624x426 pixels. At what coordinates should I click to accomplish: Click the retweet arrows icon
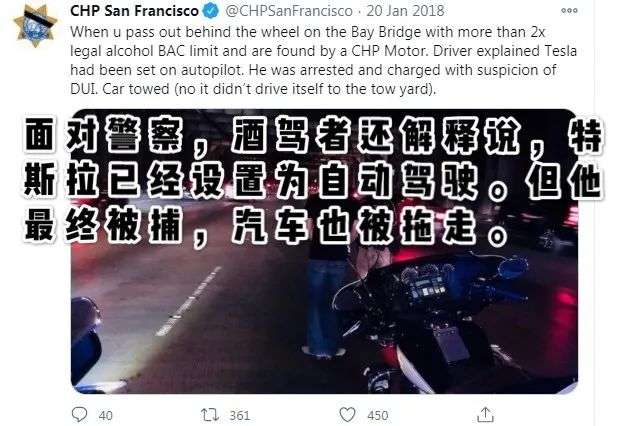point(210,415)
